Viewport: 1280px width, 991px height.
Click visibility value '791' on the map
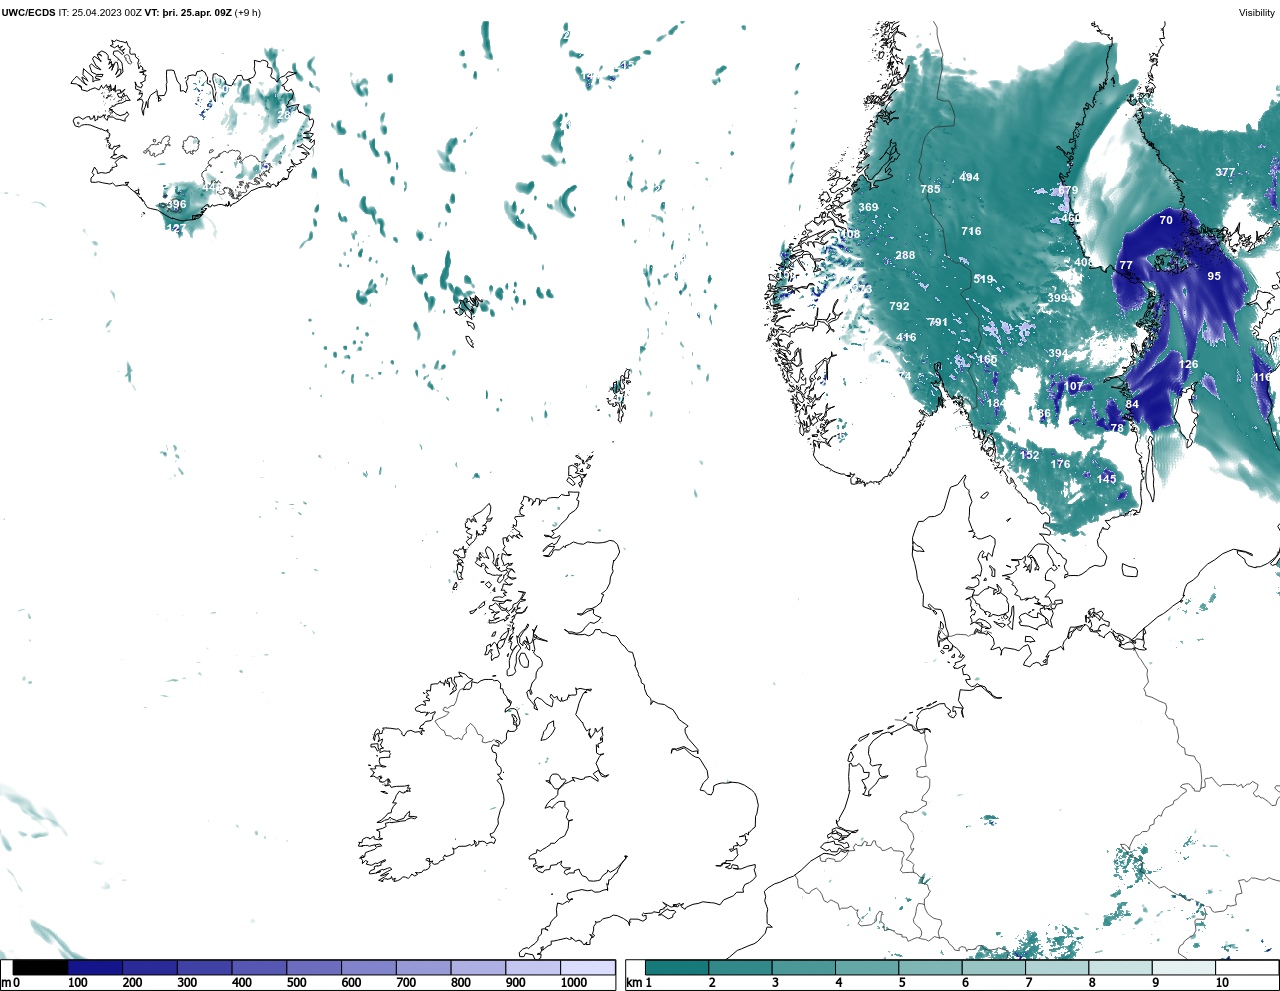click(x=937, y=322)
